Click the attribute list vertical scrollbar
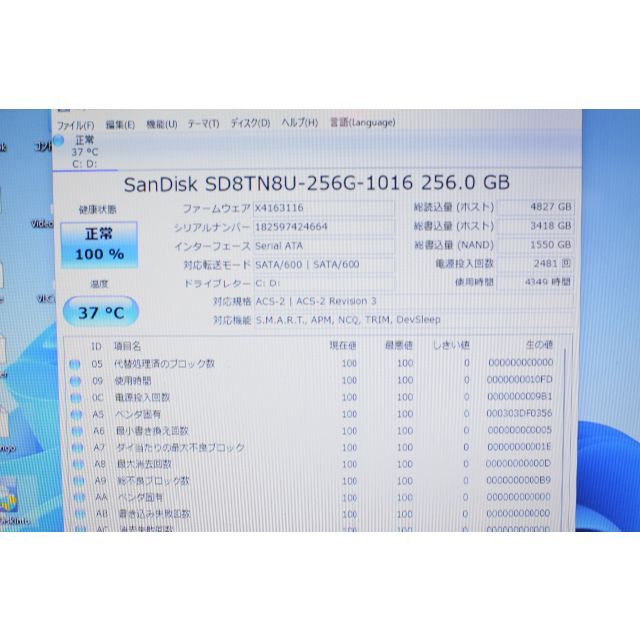Screen dimensions: 640x640 tap(564, 439)
